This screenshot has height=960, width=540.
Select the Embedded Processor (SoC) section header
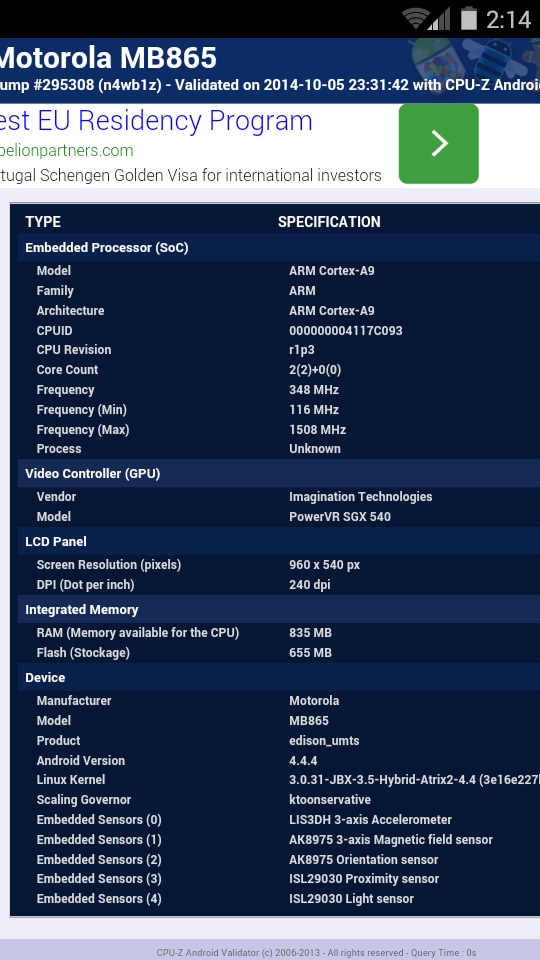coord(279,247)
